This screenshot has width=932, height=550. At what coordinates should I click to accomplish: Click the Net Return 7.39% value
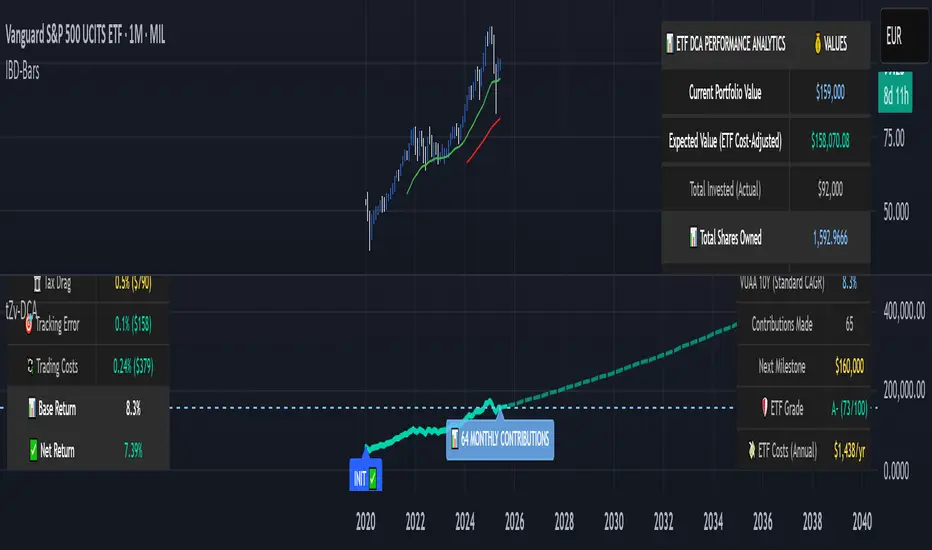tap(133, 451)
